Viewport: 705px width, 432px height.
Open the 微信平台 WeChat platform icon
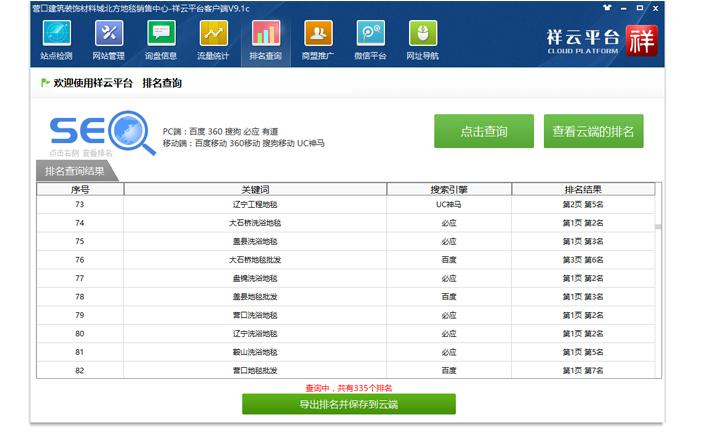[370, 40]
